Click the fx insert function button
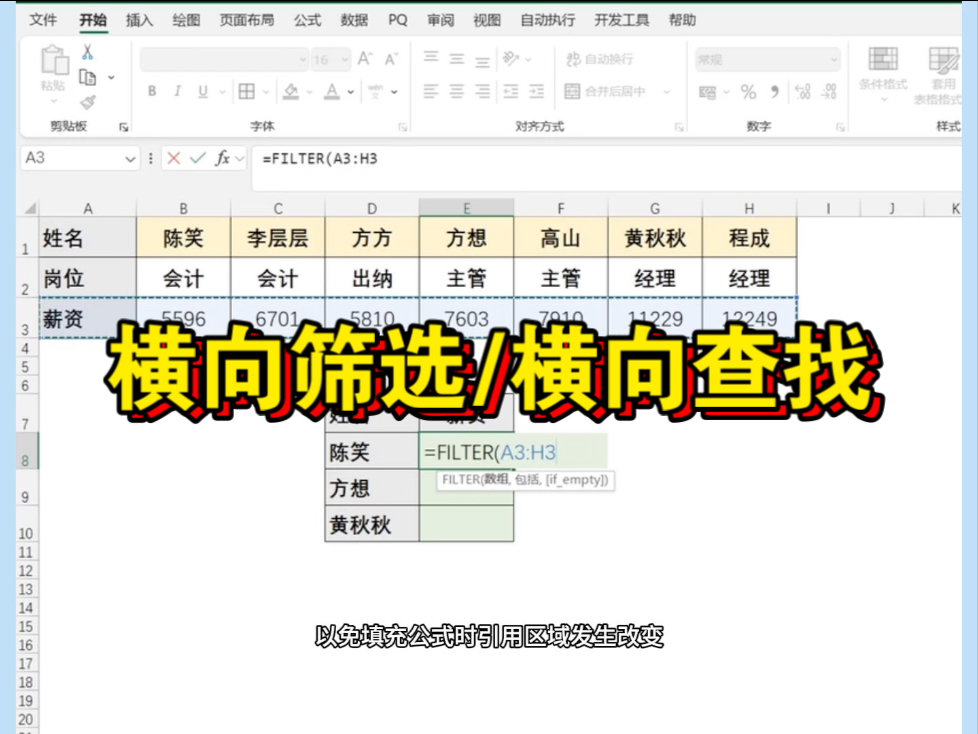Screen dimensions: 978x734 click(222, 157)
